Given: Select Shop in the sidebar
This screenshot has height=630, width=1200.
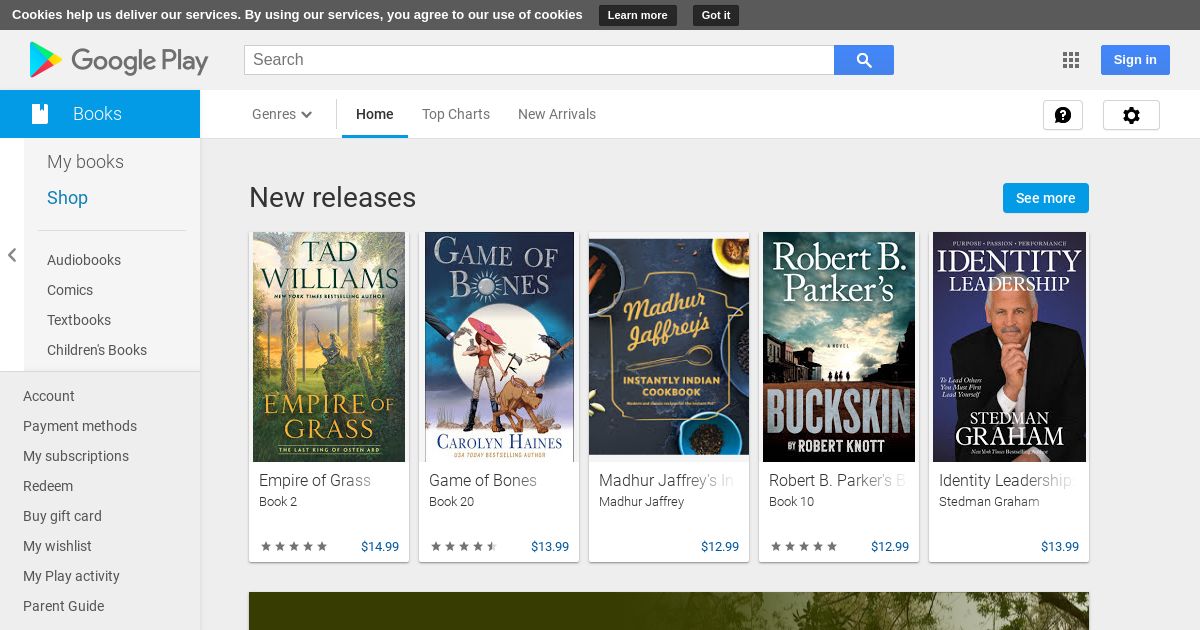Looking at the screenshot, I should click(x=67, y=198).
